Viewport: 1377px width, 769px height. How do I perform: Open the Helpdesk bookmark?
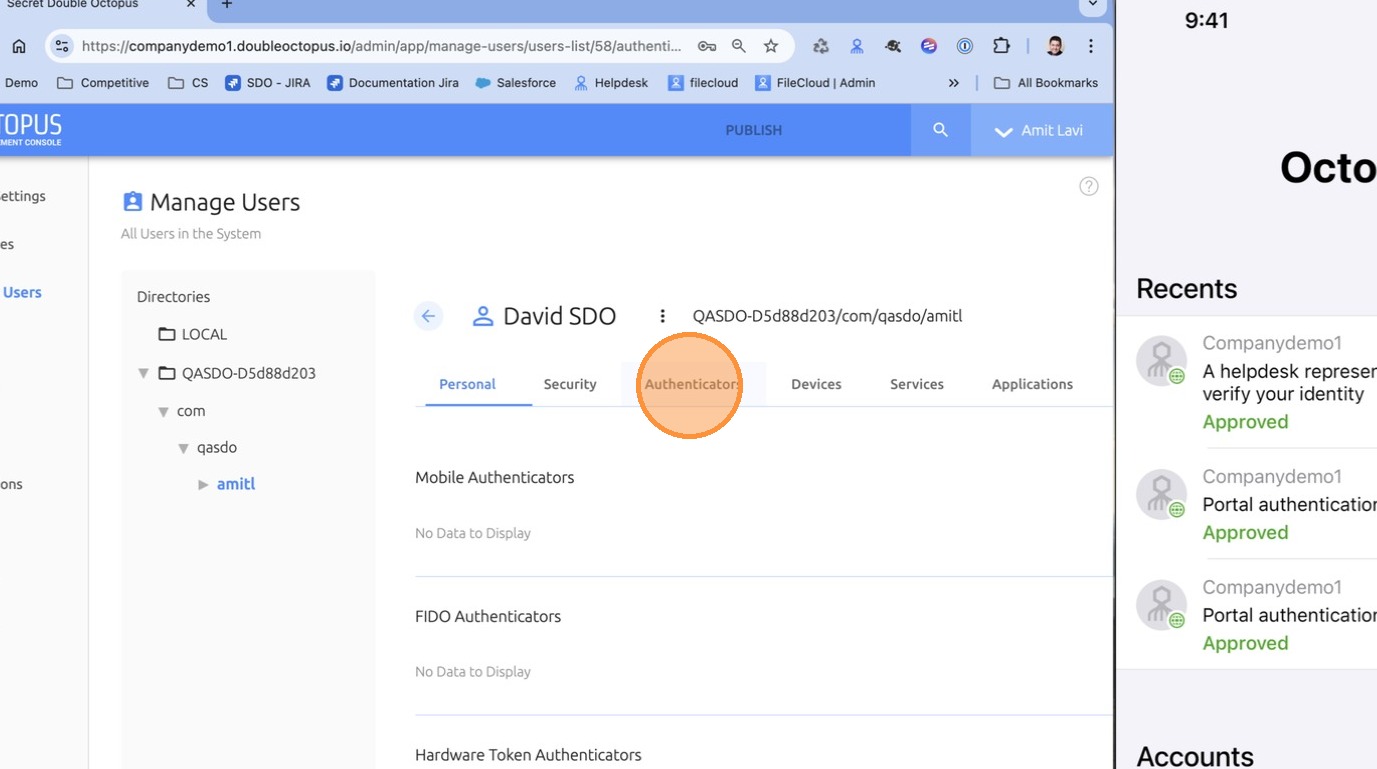click(611, 83)
